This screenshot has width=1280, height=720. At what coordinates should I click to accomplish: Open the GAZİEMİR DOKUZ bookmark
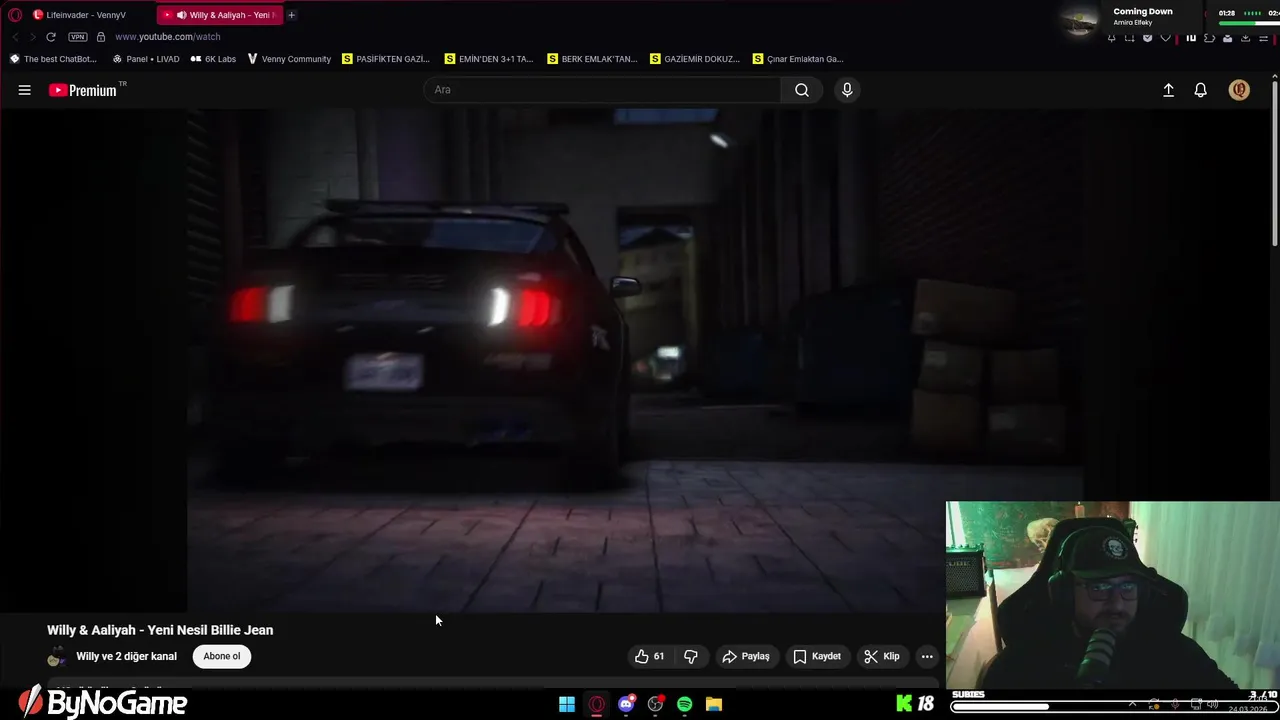pos(695,59)
